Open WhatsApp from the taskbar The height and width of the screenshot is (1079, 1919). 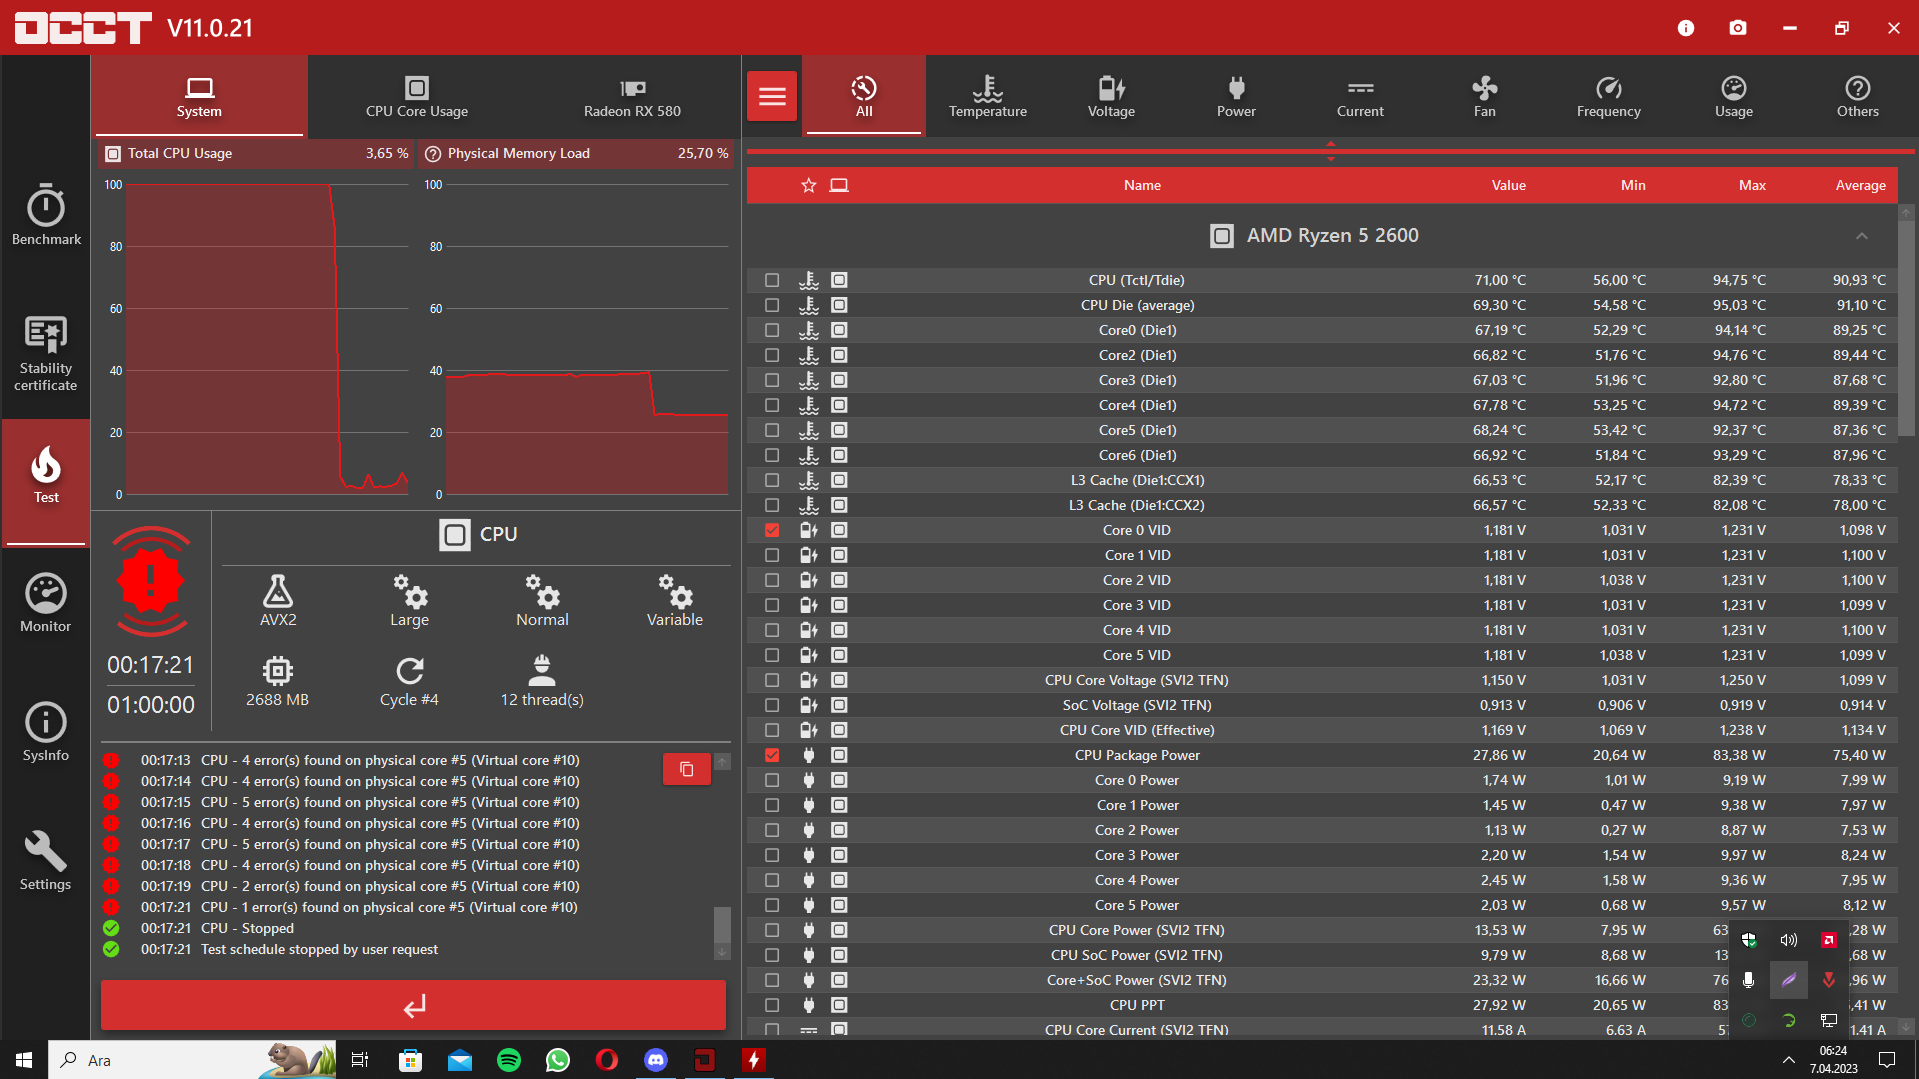click(x=558, y=1060)
